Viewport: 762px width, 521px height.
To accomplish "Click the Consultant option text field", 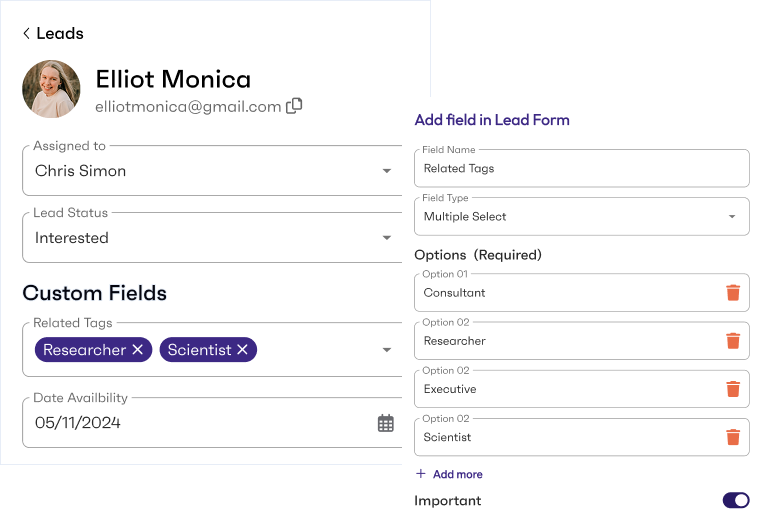I will pyautogui.click(x=565, y=293).
